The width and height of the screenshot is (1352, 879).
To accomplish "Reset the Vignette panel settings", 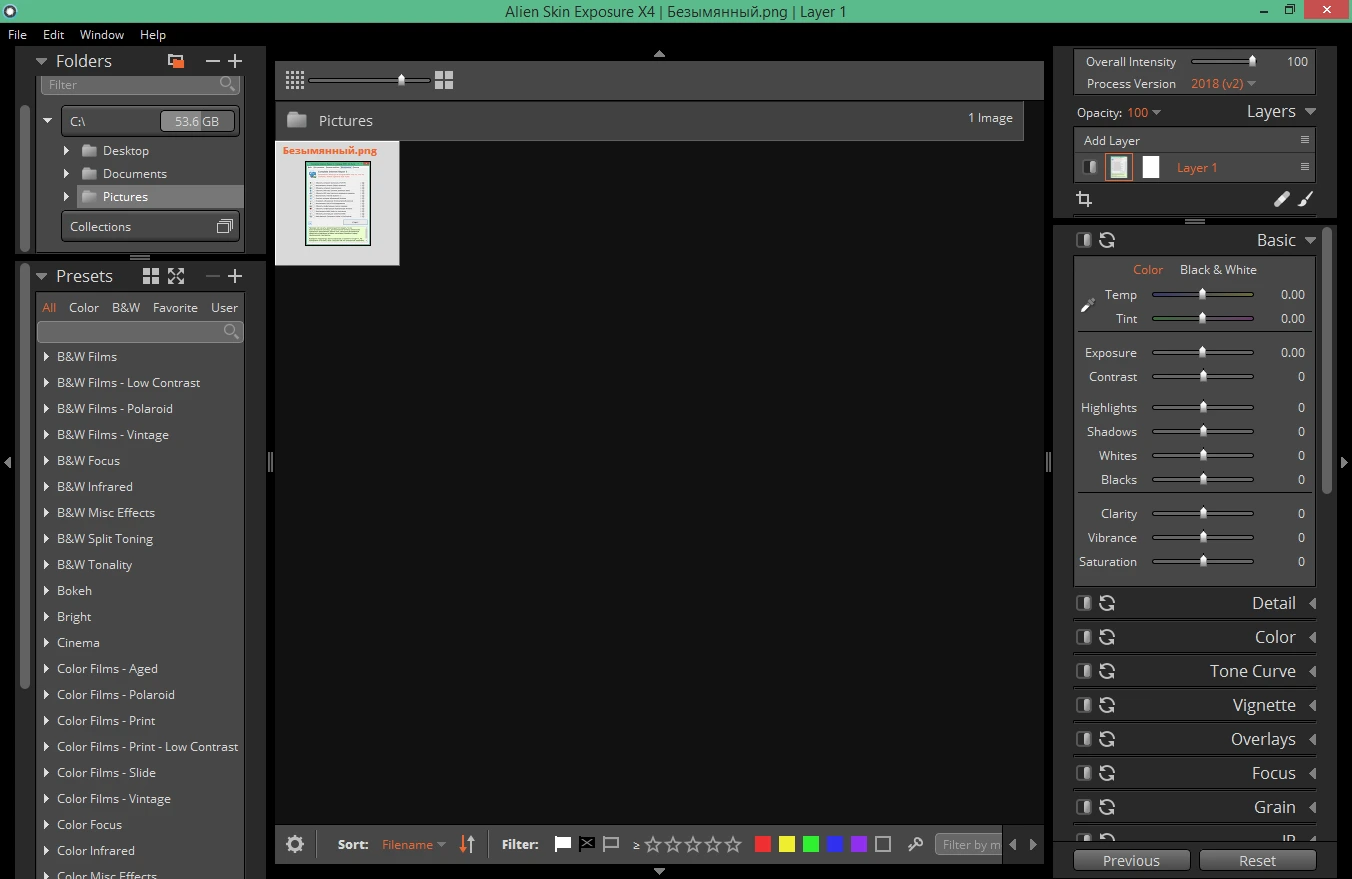I will [1107, 705].
